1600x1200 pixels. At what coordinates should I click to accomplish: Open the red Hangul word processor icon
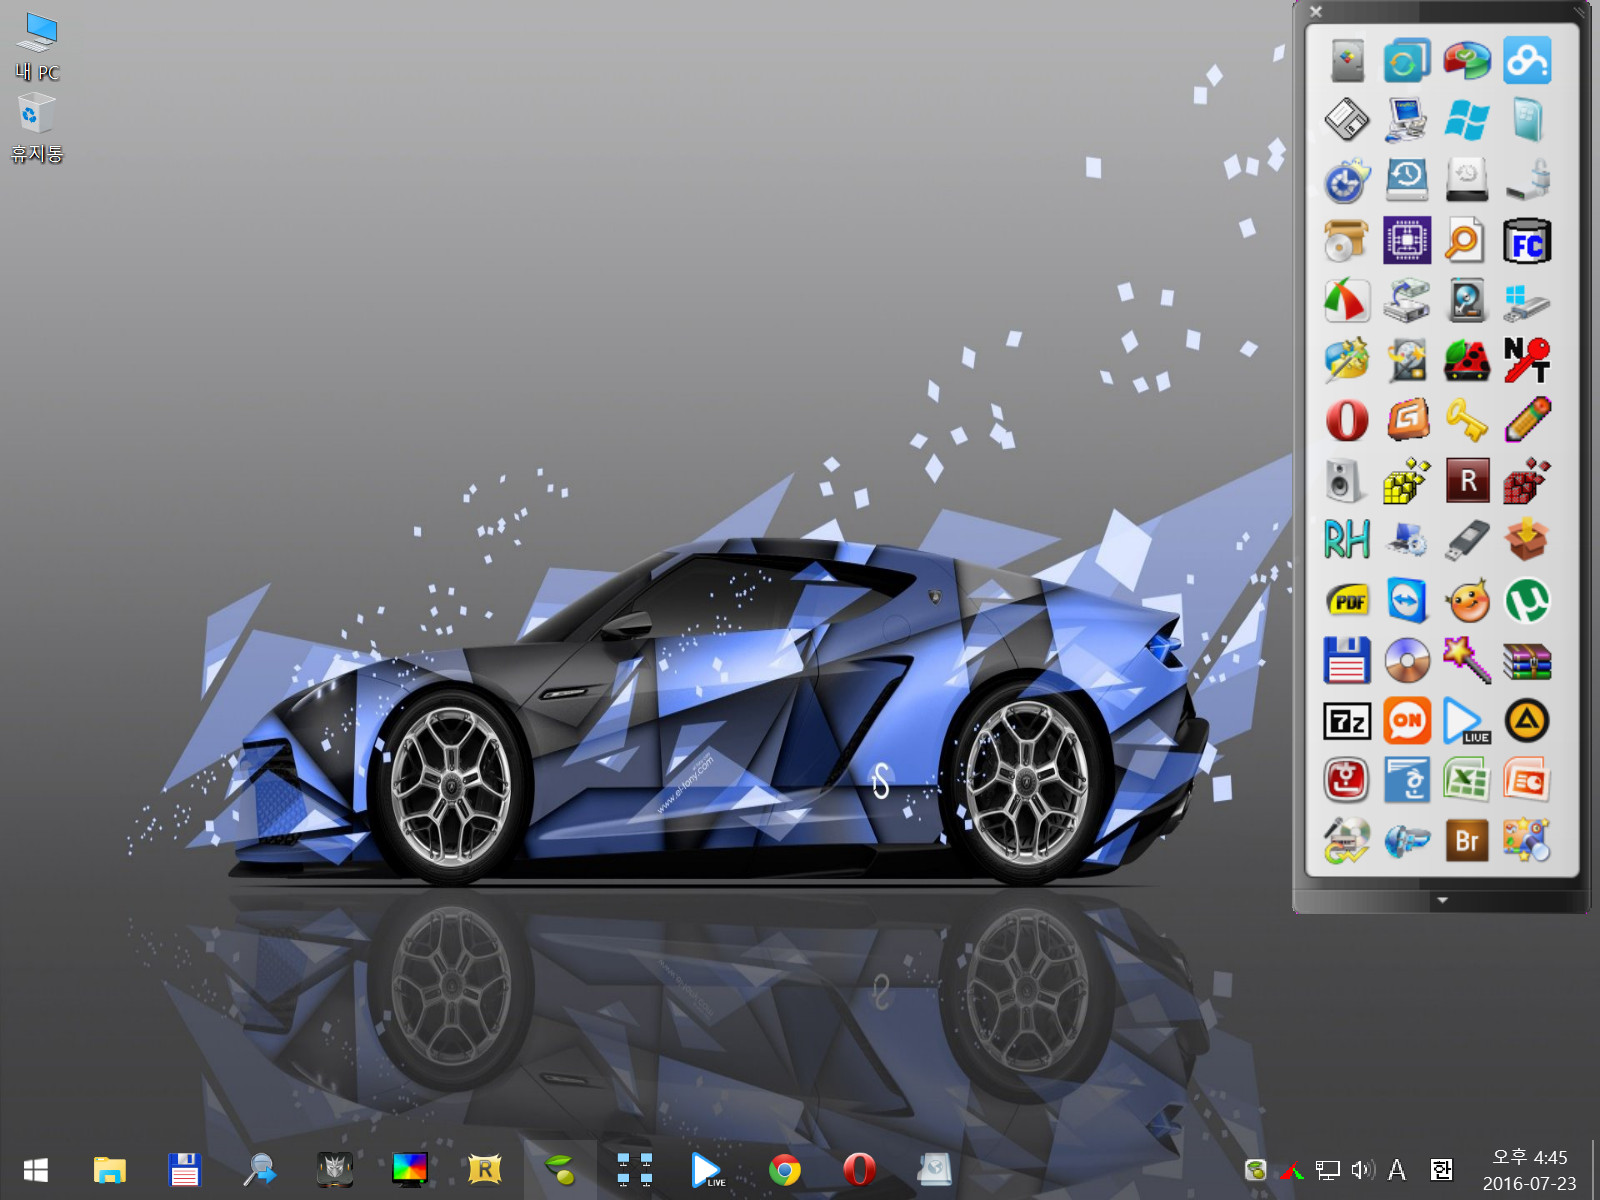(x=1347, y=781)
